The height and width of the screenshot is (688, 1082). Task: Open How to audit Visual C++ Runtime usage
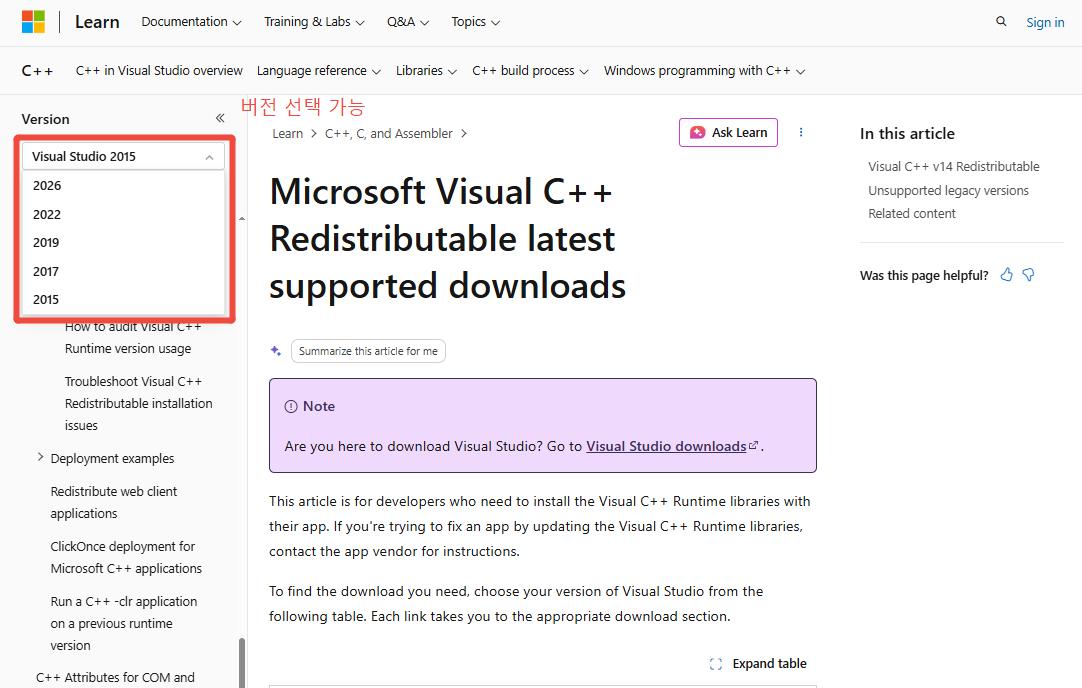pos(132,337)
